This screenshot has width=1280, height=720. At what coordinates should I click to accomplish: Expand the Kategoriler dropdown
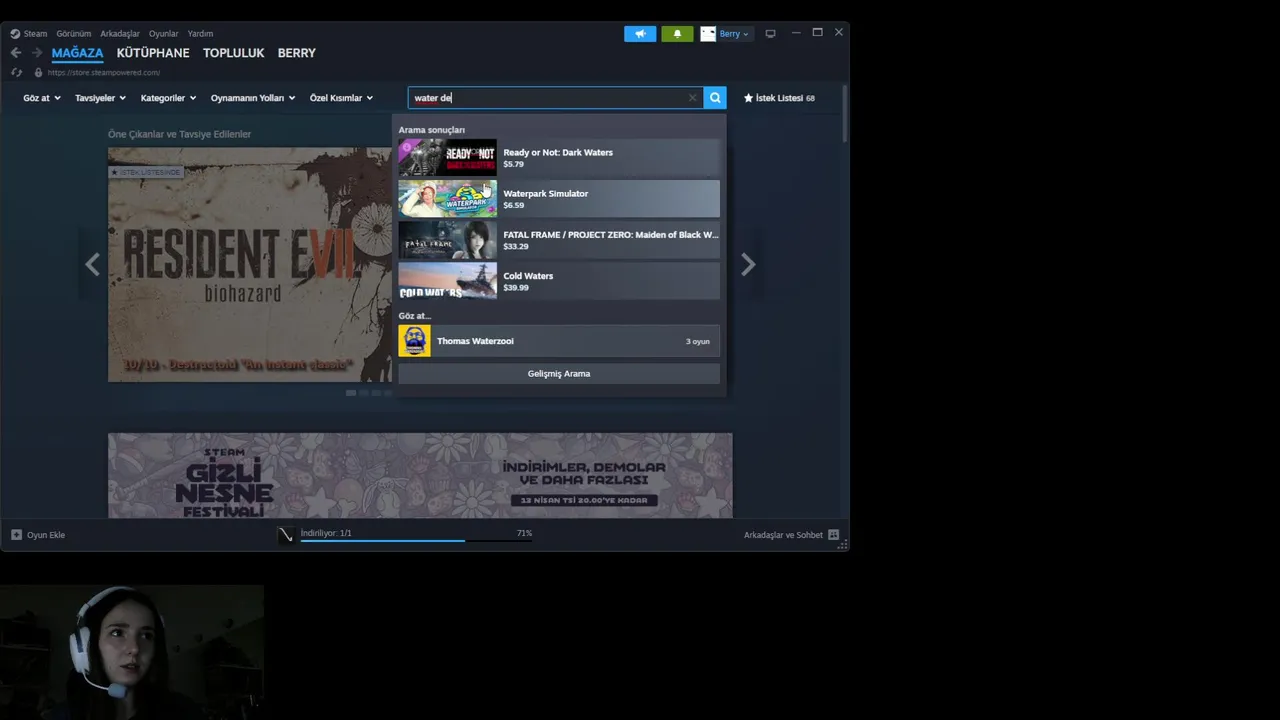168,98
